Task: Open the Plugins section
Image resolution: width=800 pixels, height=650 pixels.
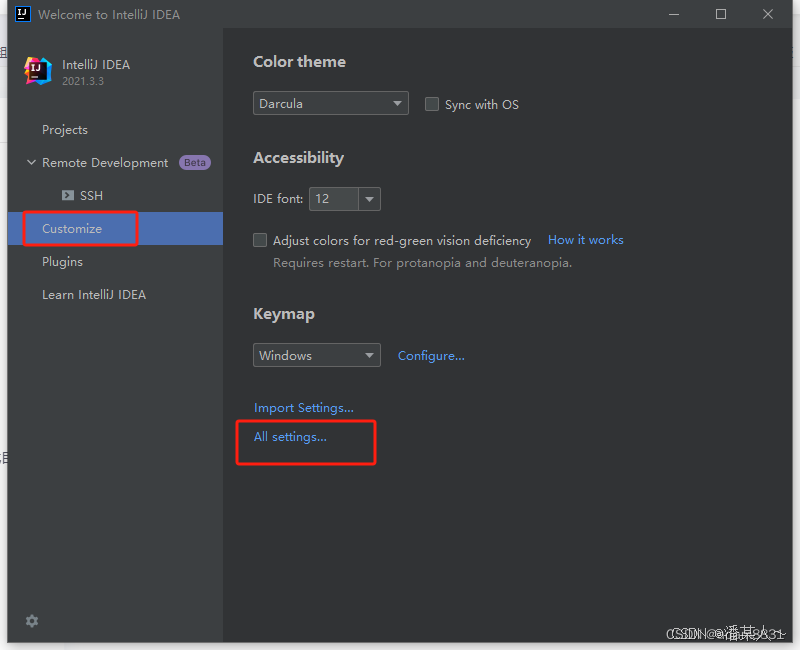Action: [x=62, y=262]
